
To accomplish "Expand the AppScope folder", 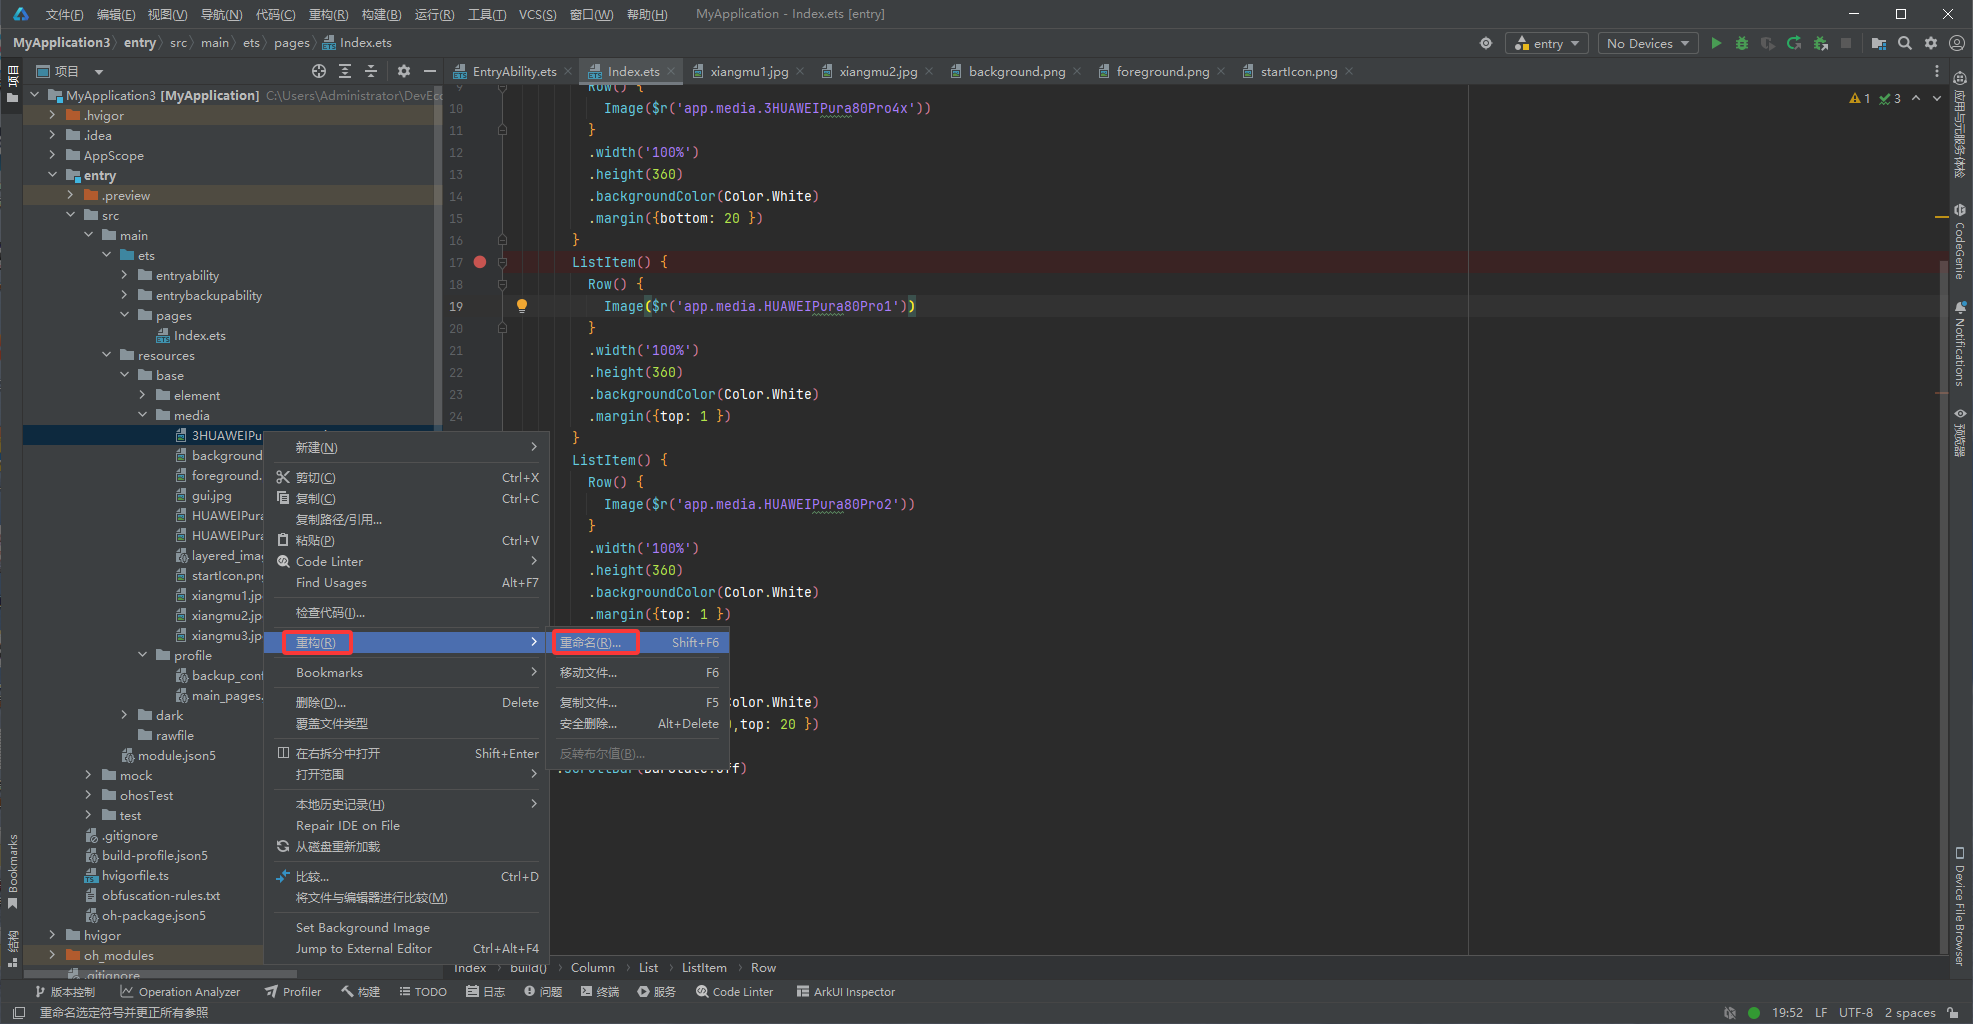I will pyautogui.click(x=52, y=155).
